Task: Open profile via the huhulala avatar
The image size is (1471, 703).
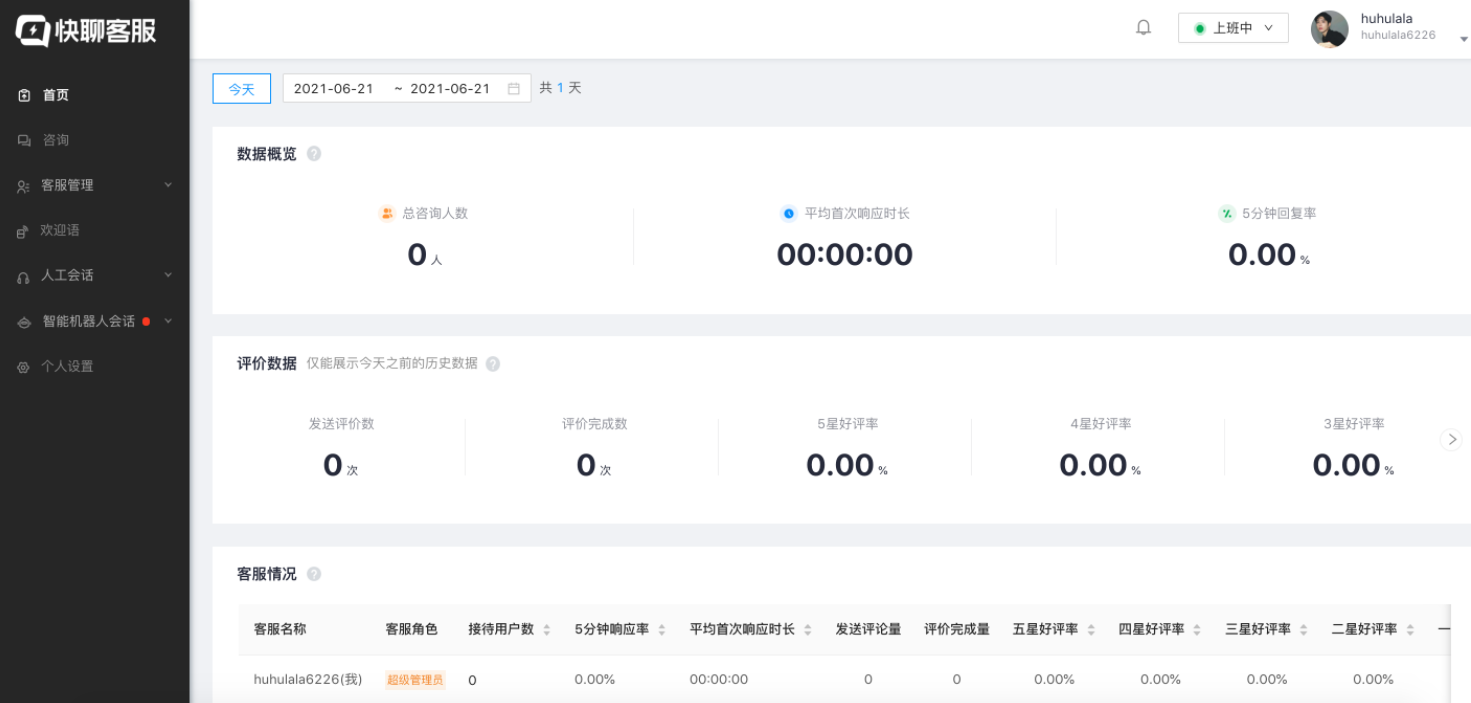Action: [x=1329, y=29]
